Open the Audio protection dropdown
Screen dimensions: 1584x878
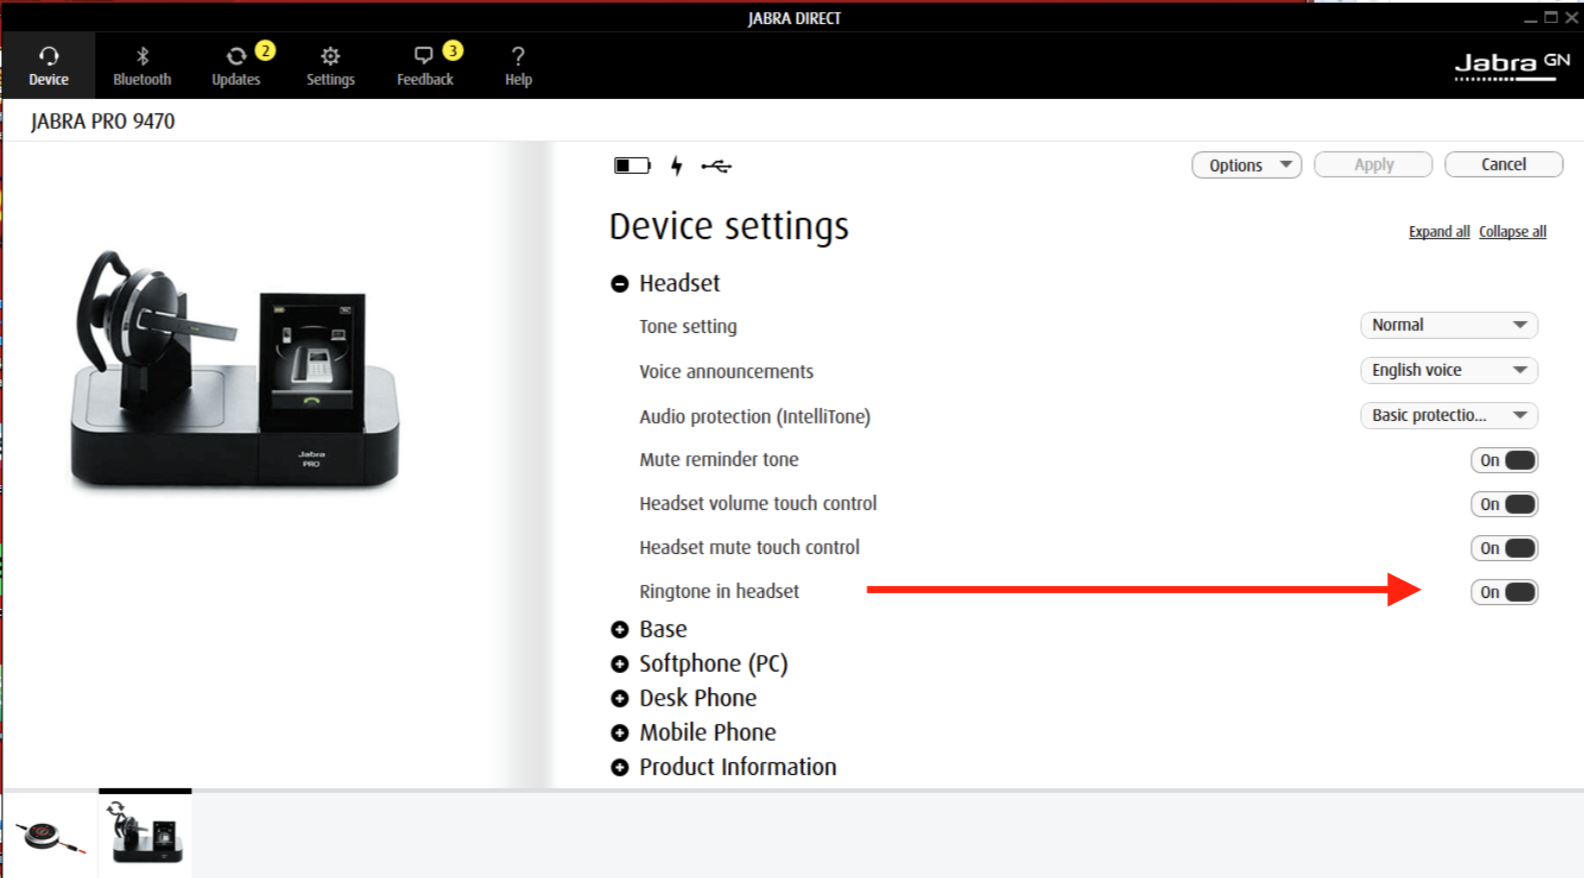tap(1448, 415)
